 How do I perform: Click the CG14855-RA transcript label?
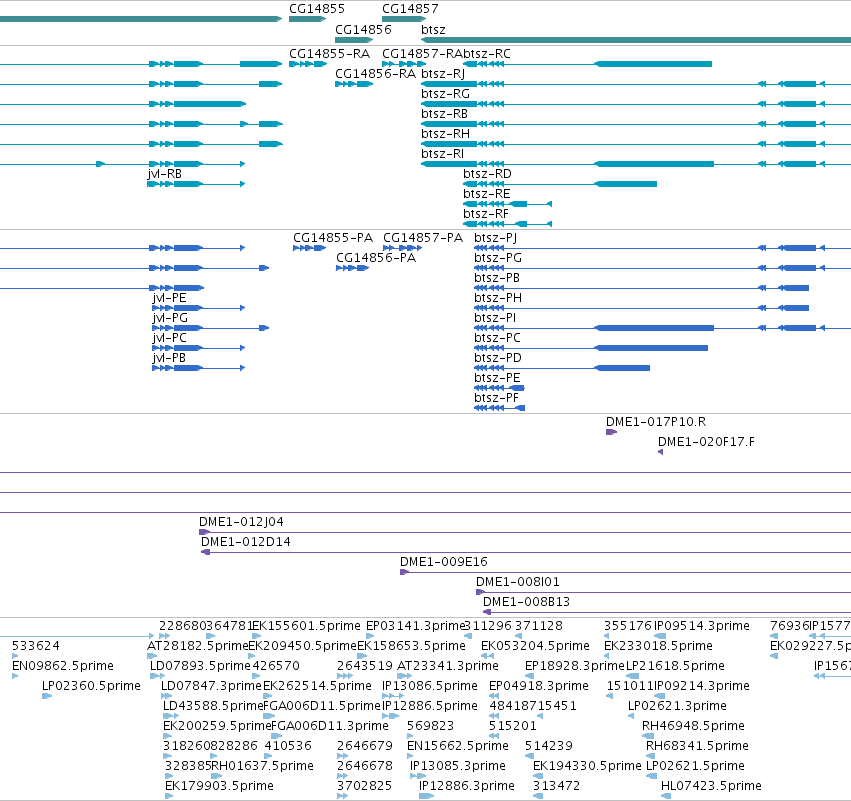[329, 54]
